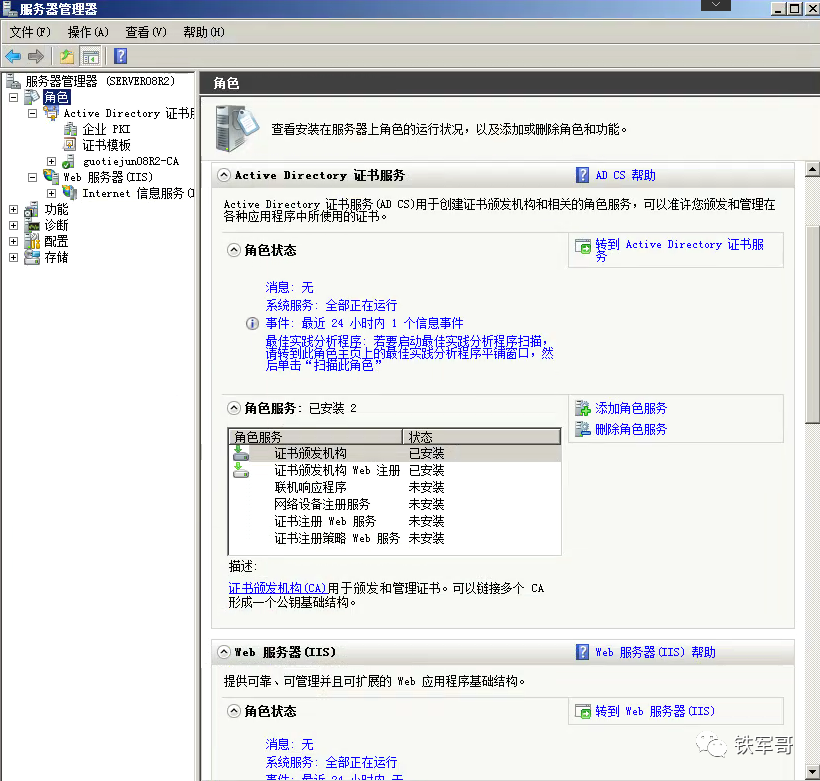Viewport: 820px width, 781px height.
Task: Click the 诊断 node icon
Action: 32,225
